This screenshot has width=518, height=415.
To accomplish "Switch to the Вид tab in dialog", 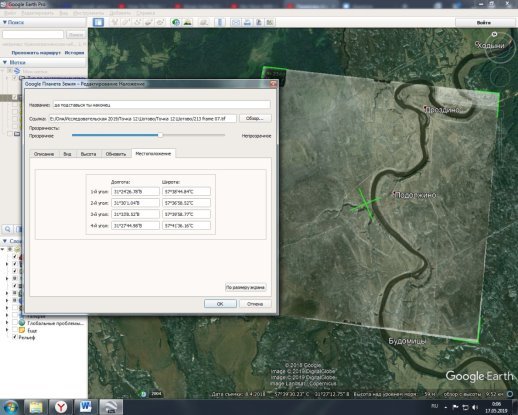I will pos(67,154).
